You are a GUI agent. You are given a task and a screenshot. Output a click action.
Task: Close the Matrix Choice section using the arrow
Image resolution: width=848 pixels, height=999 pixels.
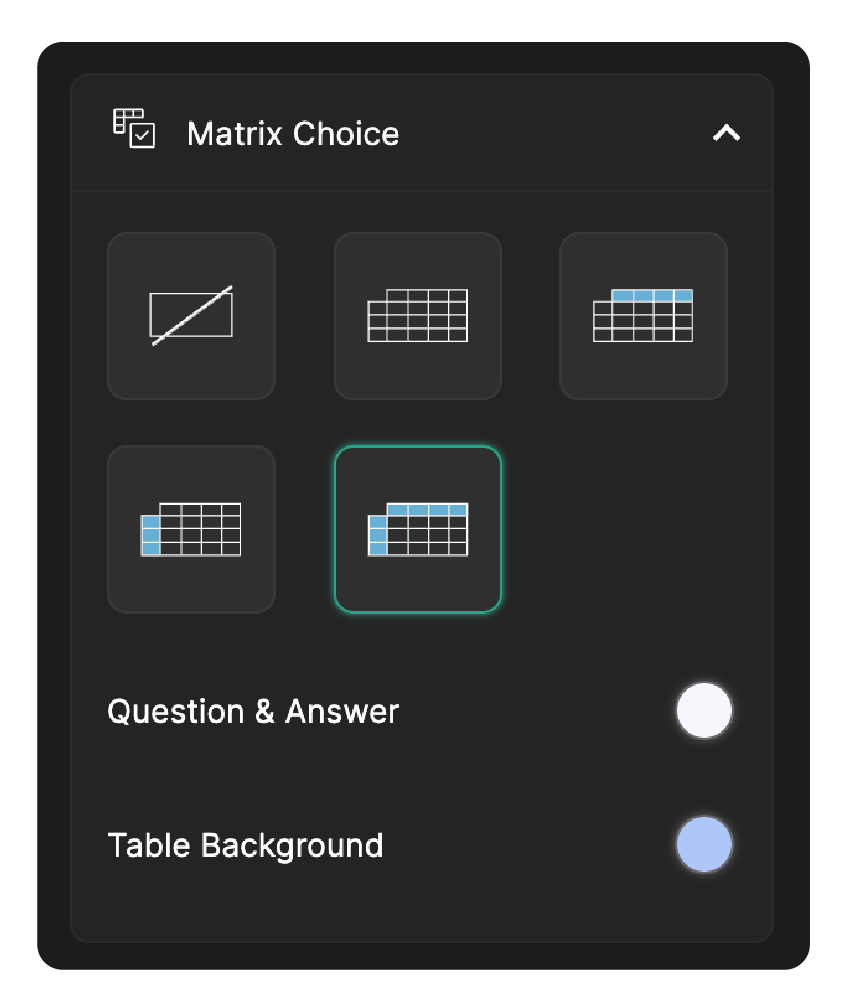(728, 133)
